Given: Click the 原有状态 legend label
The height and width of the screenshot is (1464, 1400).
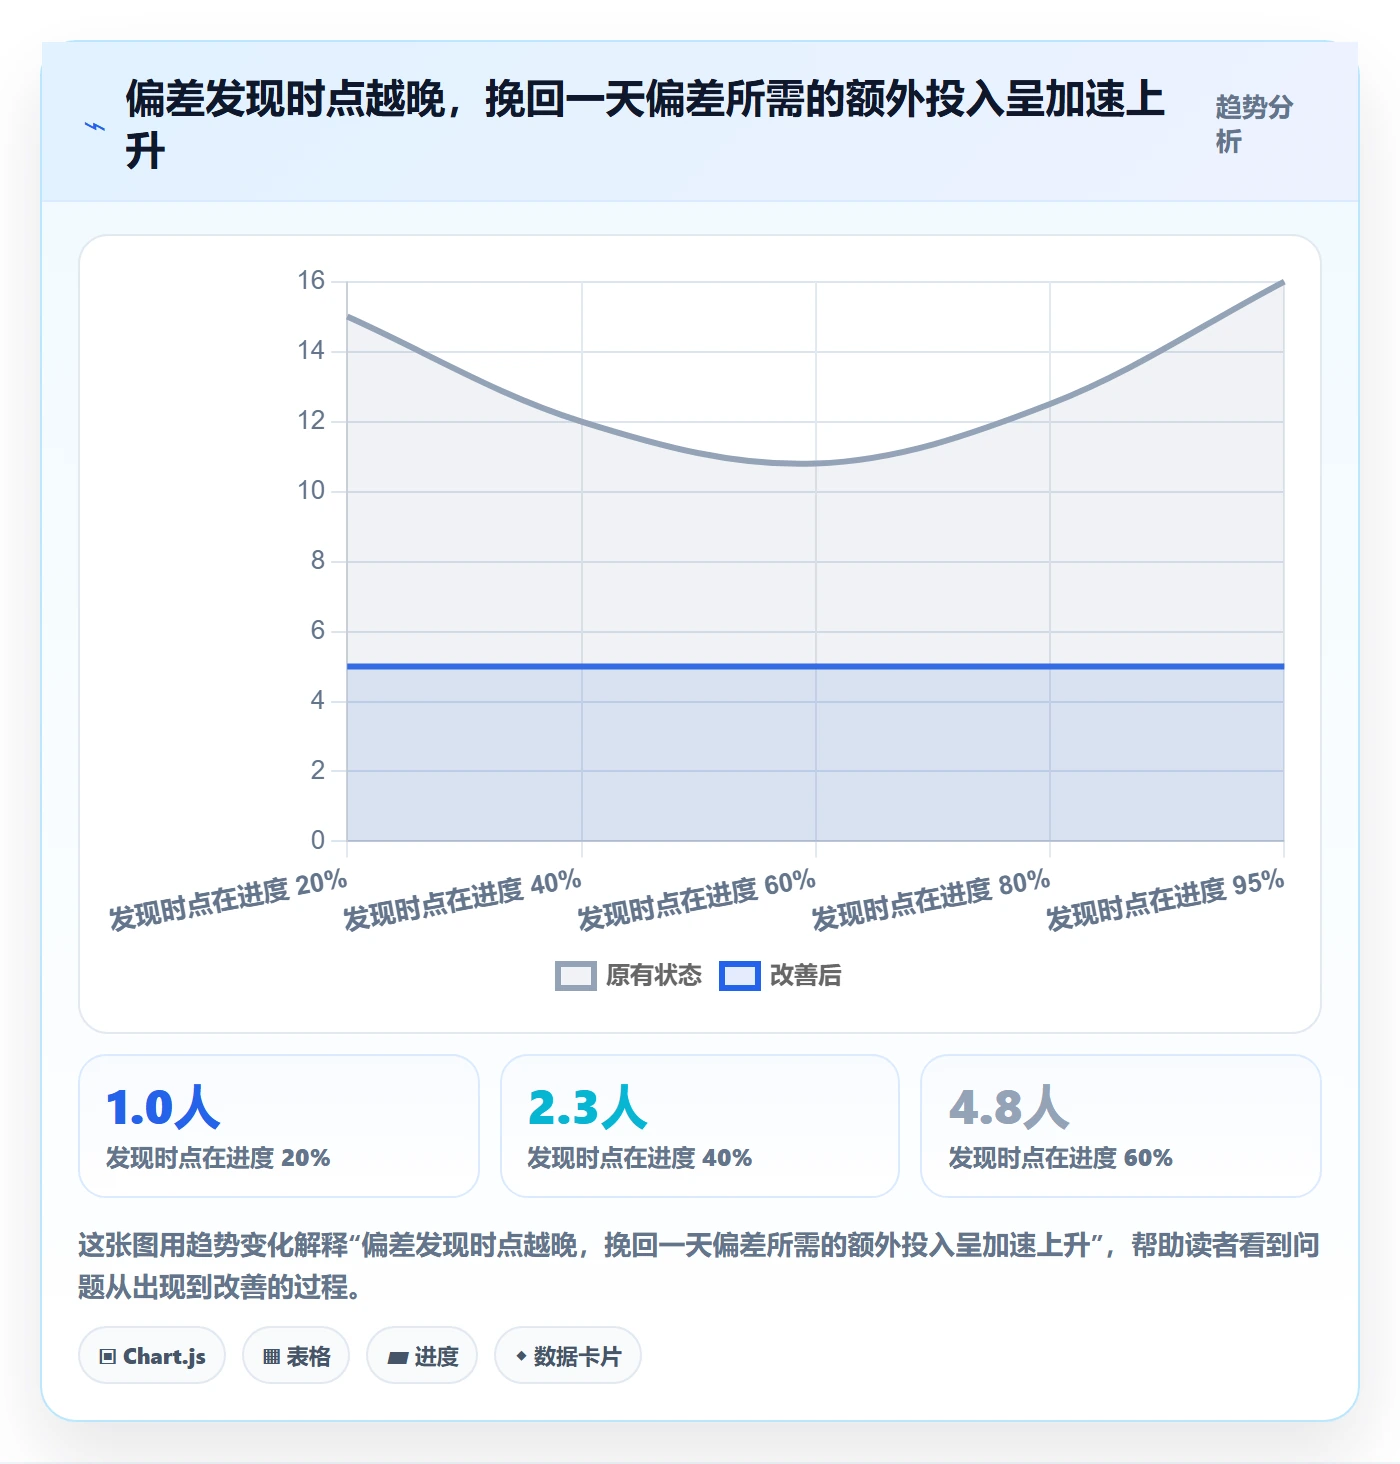Looking at the screenshot, I should coord(654,976).
